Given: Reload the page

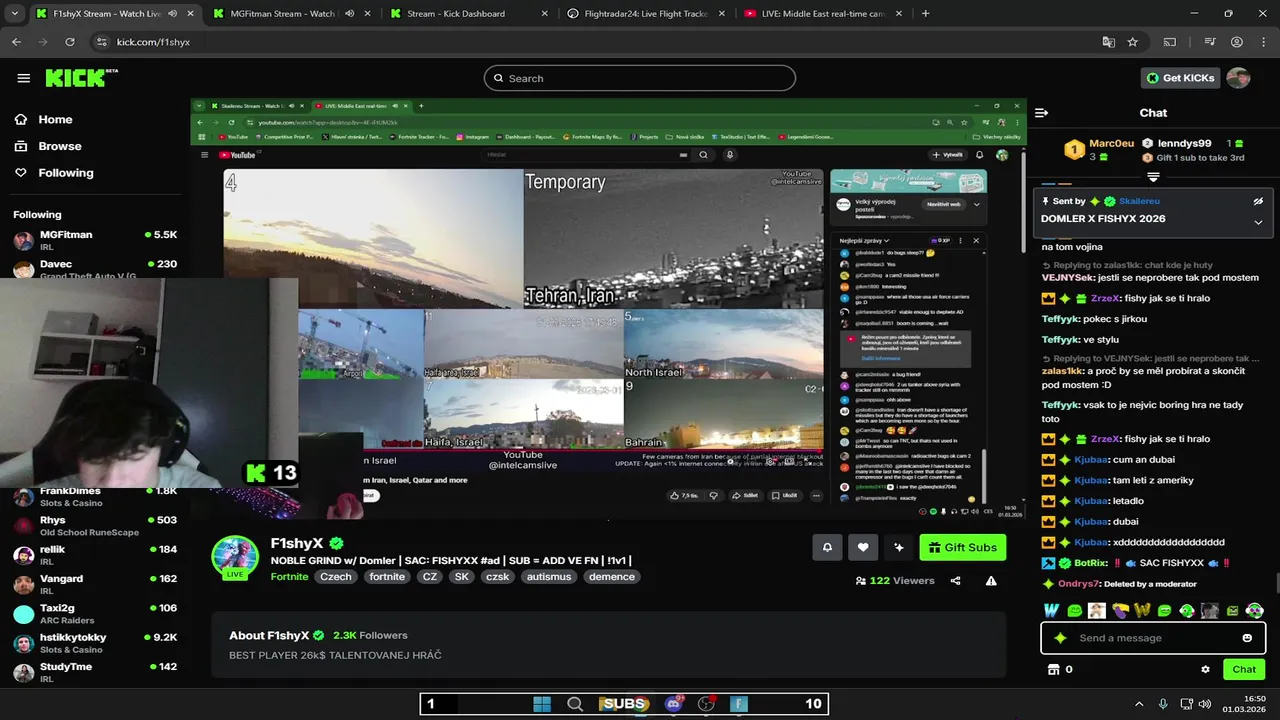Looking at the screenshot, I should tap(70, 42).
